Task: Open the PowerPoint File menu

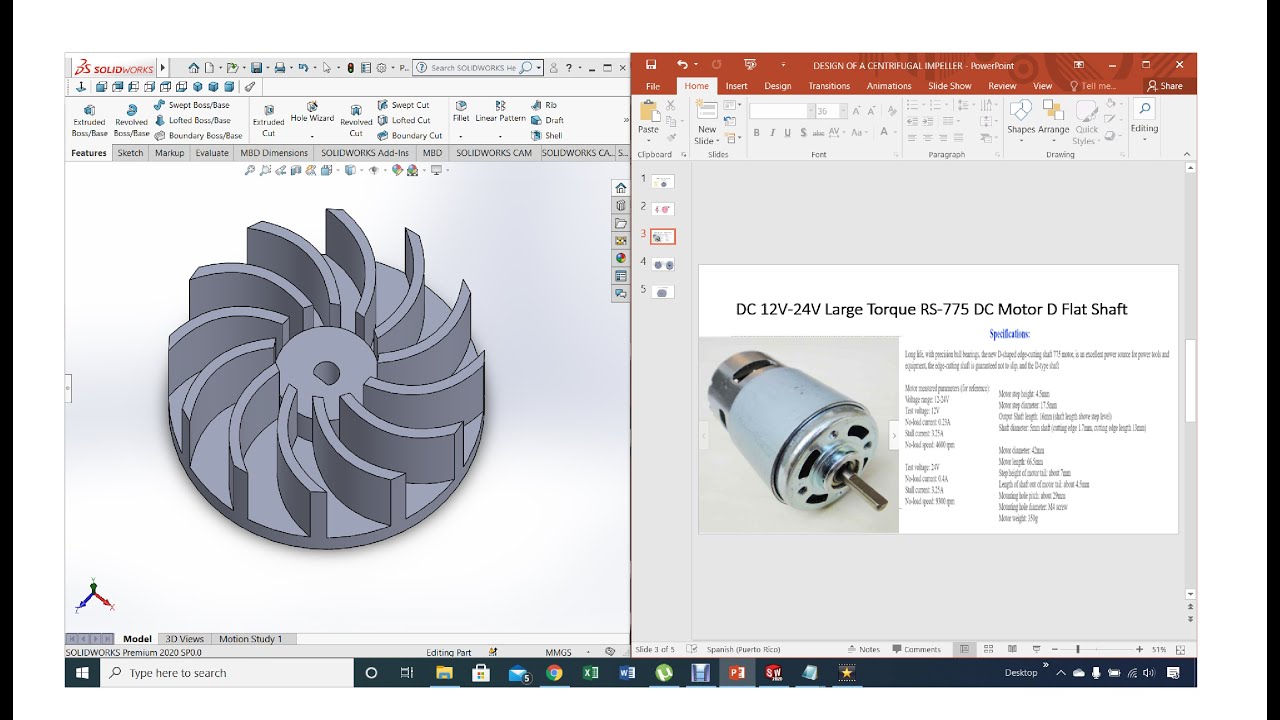Action: point(653,86)
